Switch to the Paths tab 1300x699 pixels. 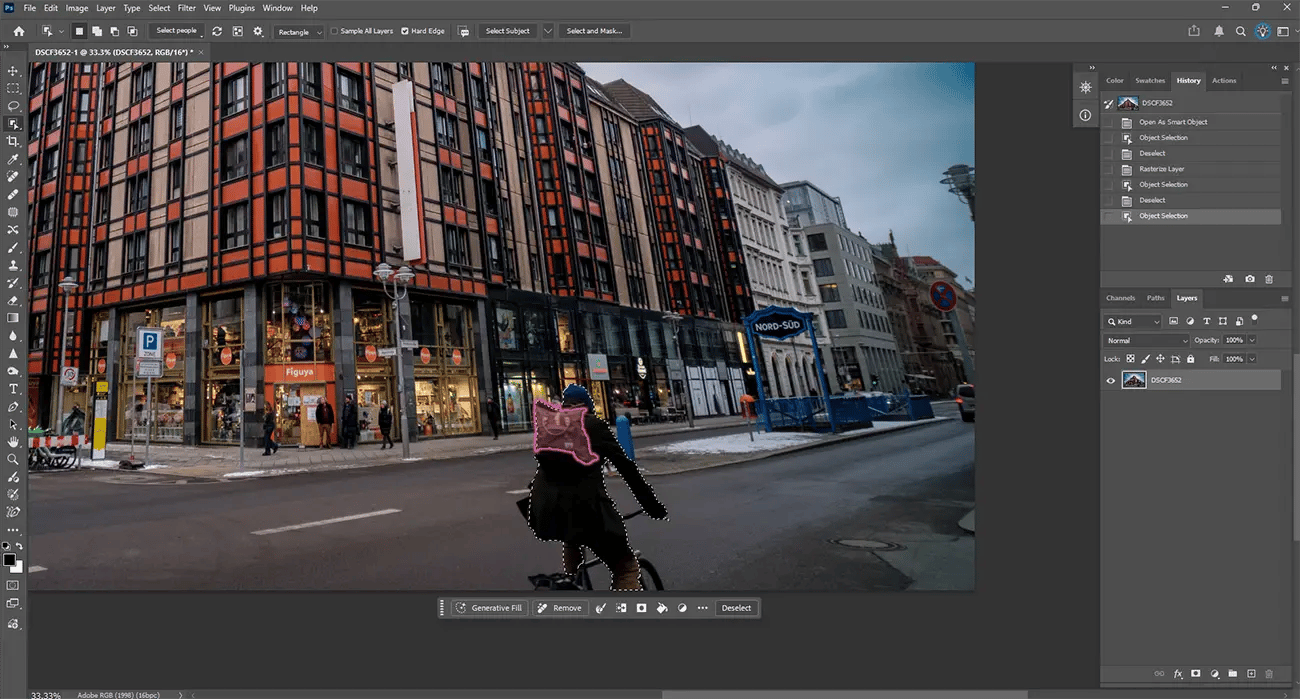(1155, 298)
